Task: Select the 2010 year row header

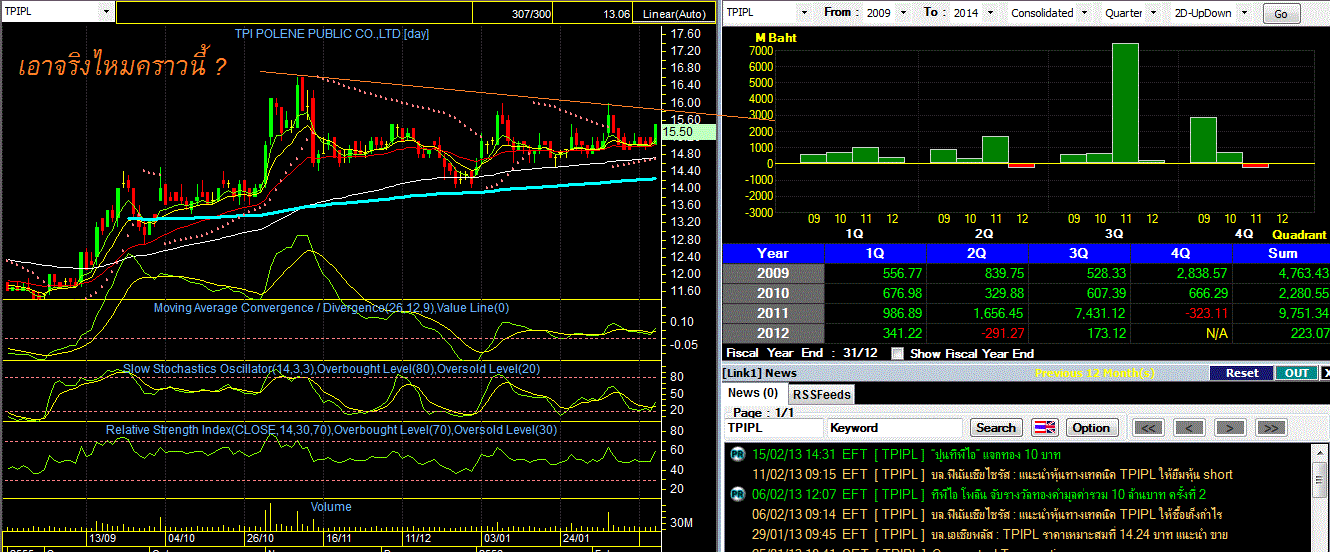Action: 773,293
